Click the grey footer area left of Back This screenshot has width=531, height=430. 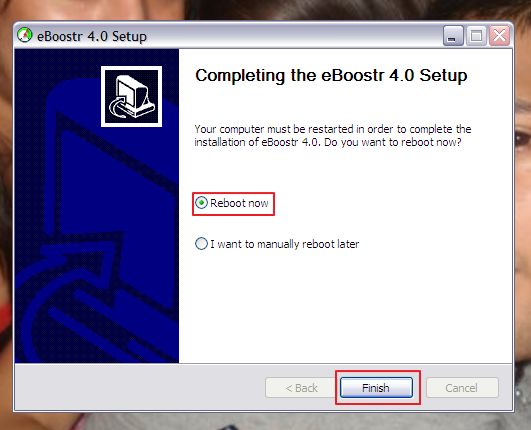pos(139,387)
